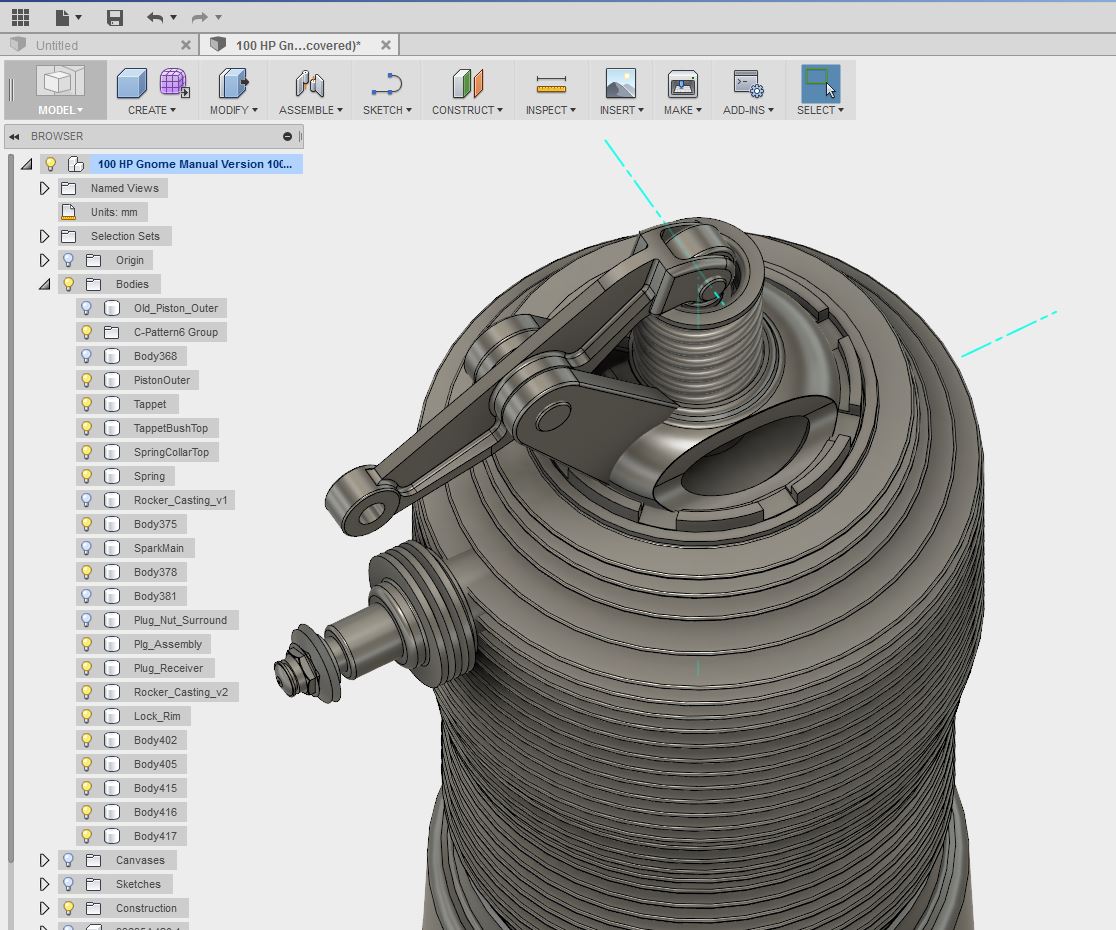1116x930 pixels.
Task: Close the 100 HP Gnome document tab
Action: [x=385, y=45]
